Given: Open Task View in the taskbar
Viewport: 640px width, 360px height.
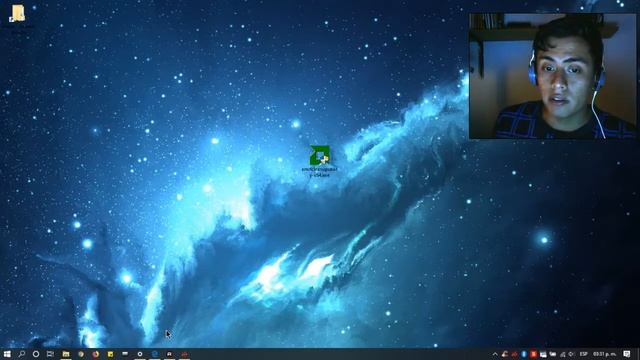Looking at the screenshot, I should [50, 354].
